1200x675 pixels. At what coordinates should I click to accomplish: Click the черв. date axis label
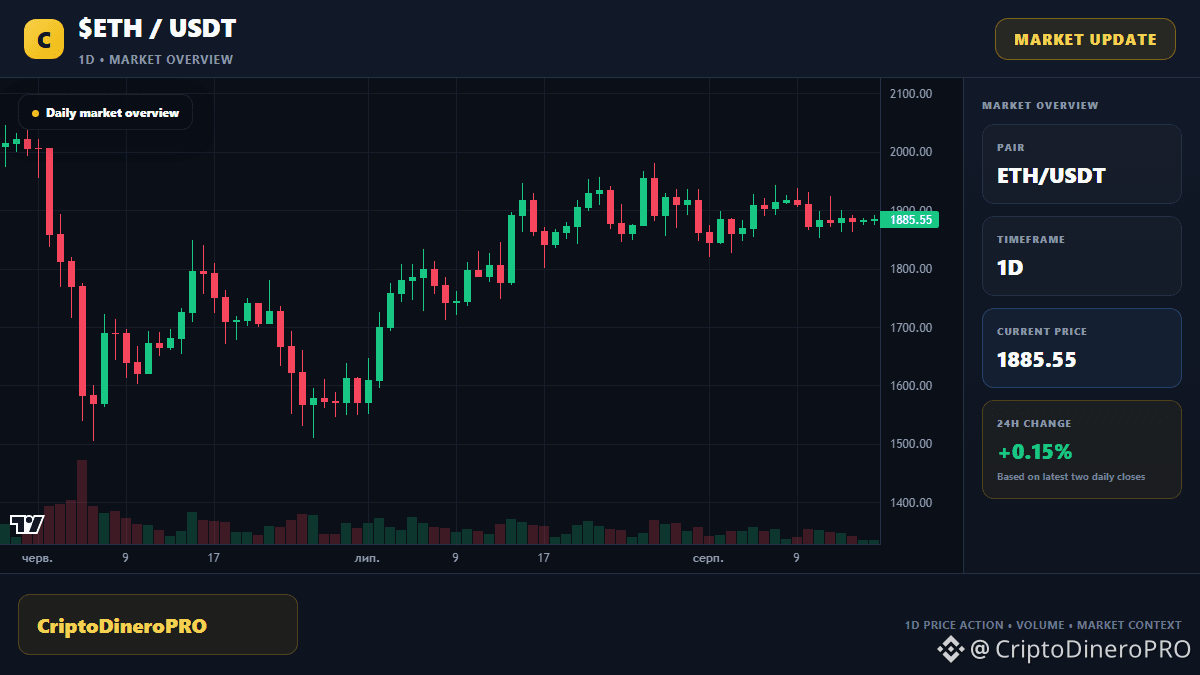click(38, 558)
